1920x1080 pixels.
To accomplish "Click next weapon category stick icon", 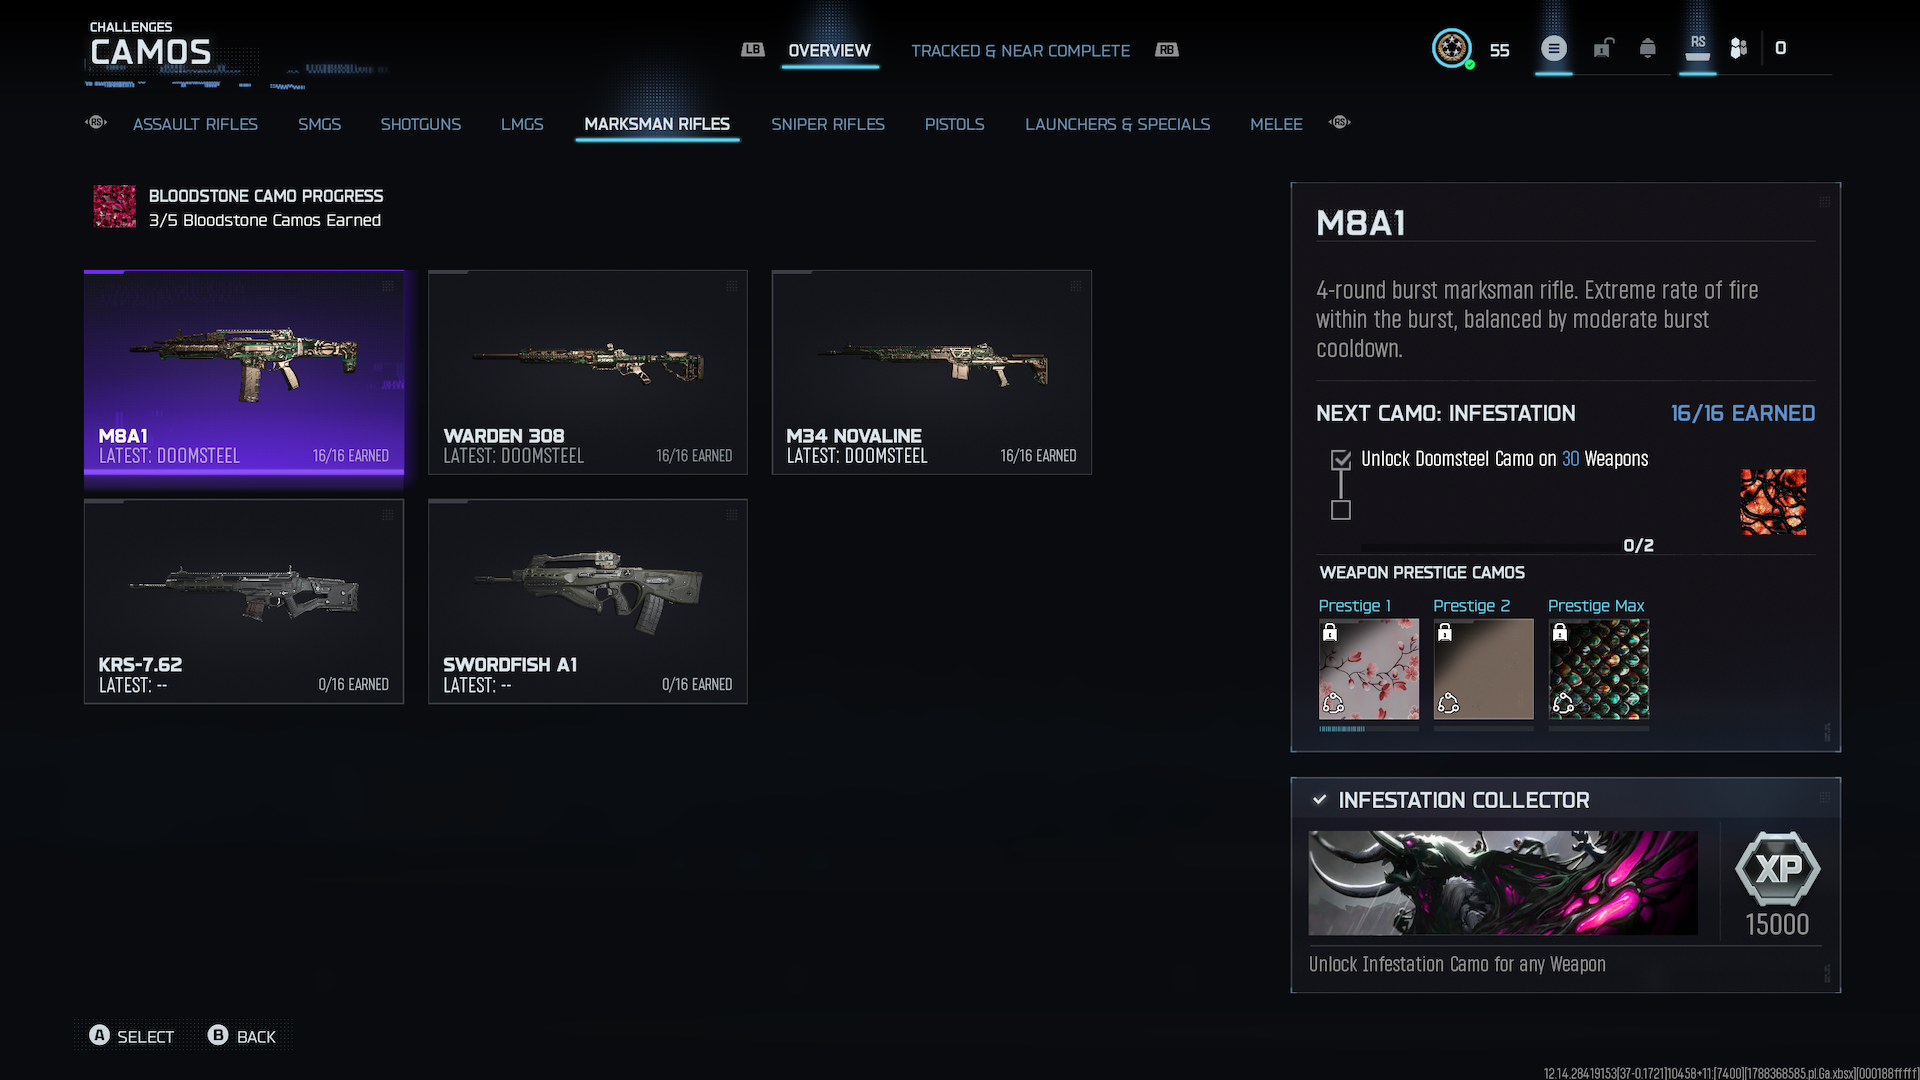I will coord(1340,122).
